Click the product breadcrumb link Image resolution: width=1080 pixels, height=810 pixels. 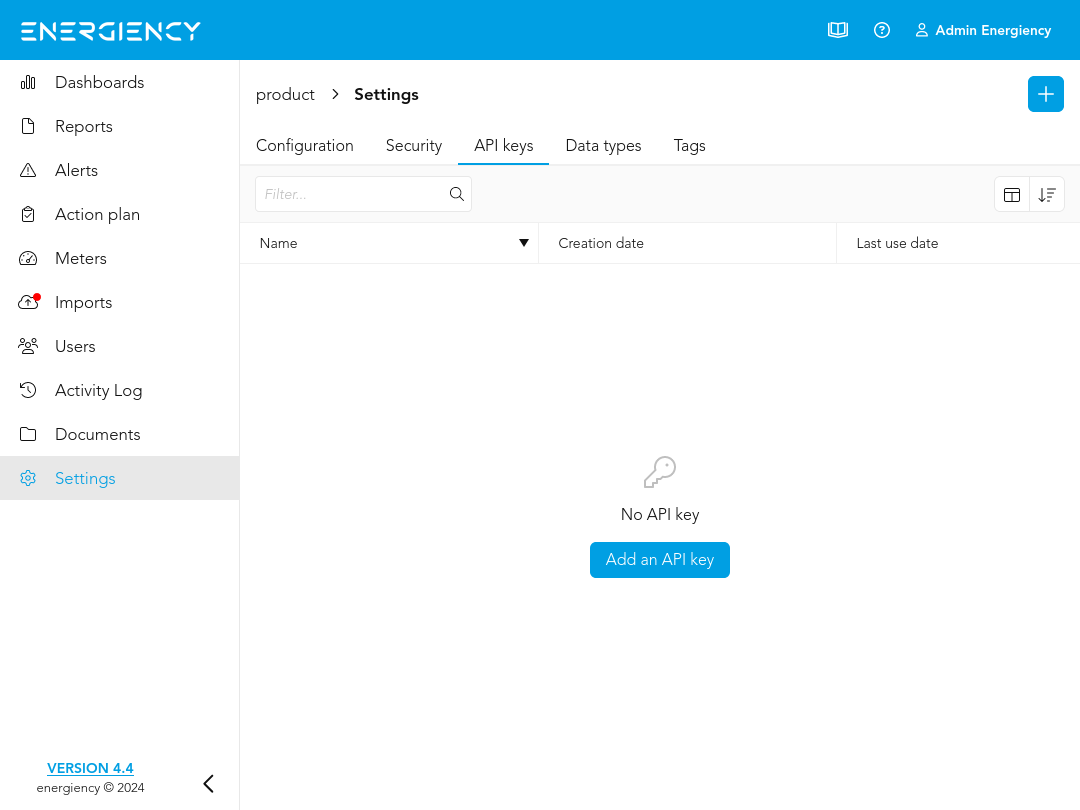coord(285,94)
